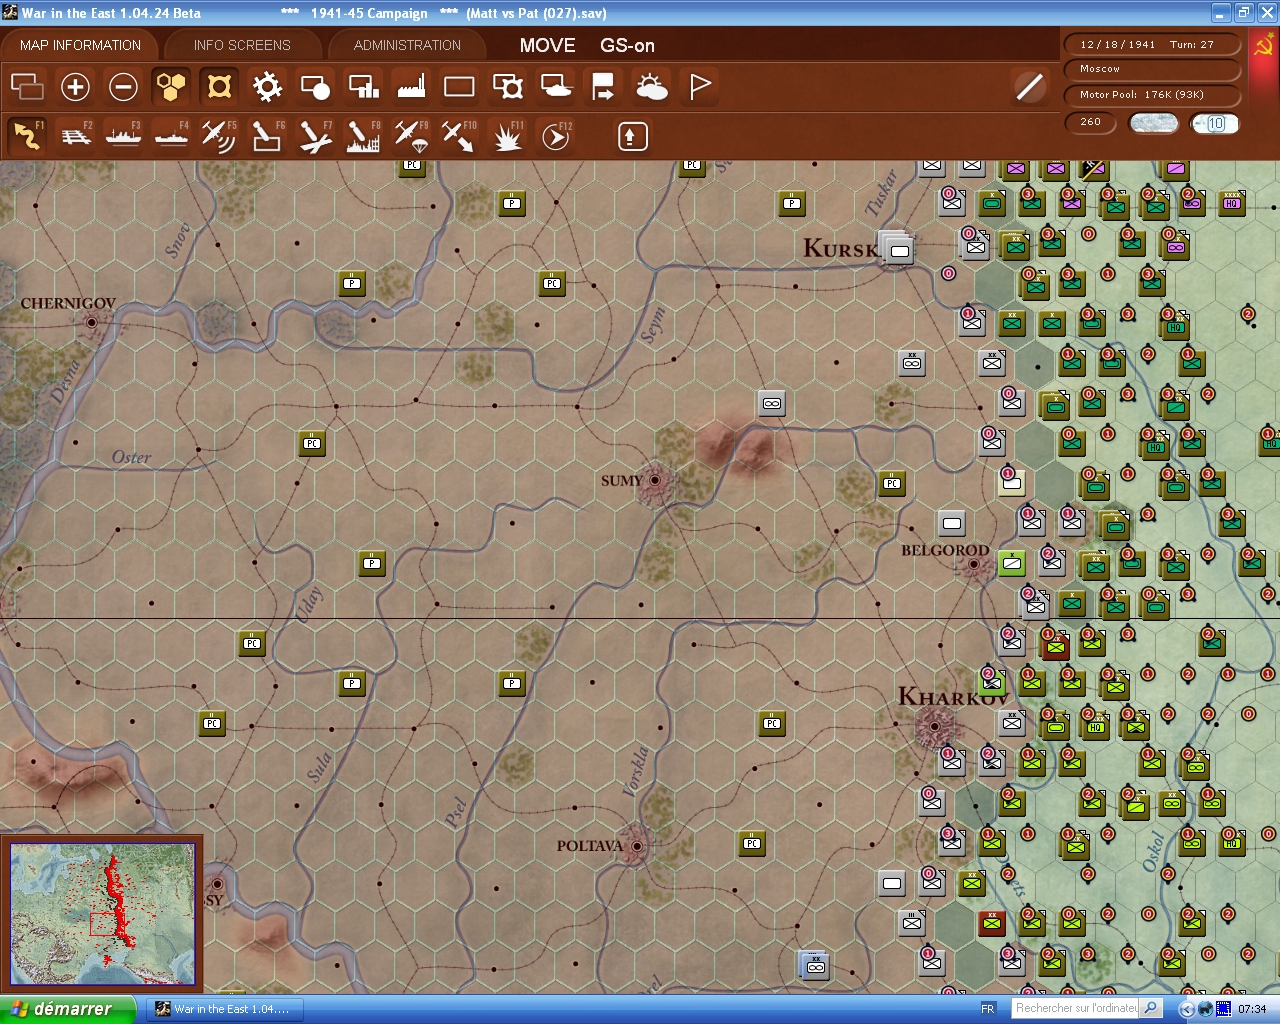Click the Poltava city label
Image resolution: width=1280 pixels, height=1024 pixels.
click(590, 846)
